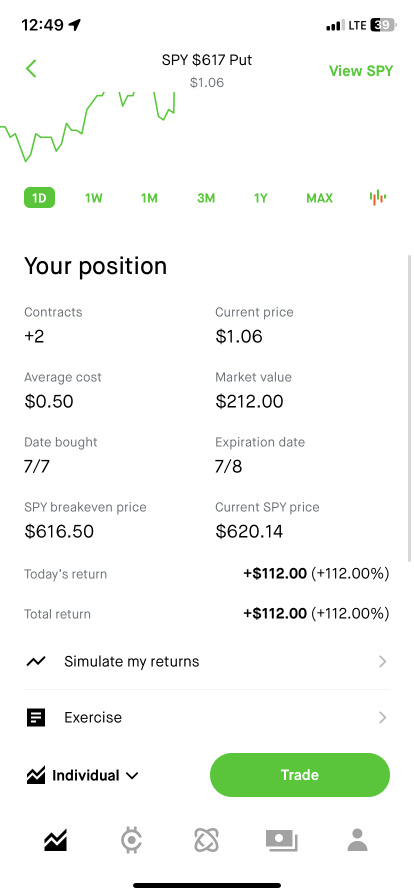Open the crypto tab in bottom bar

pyautogui.click(x=132, y=841)
